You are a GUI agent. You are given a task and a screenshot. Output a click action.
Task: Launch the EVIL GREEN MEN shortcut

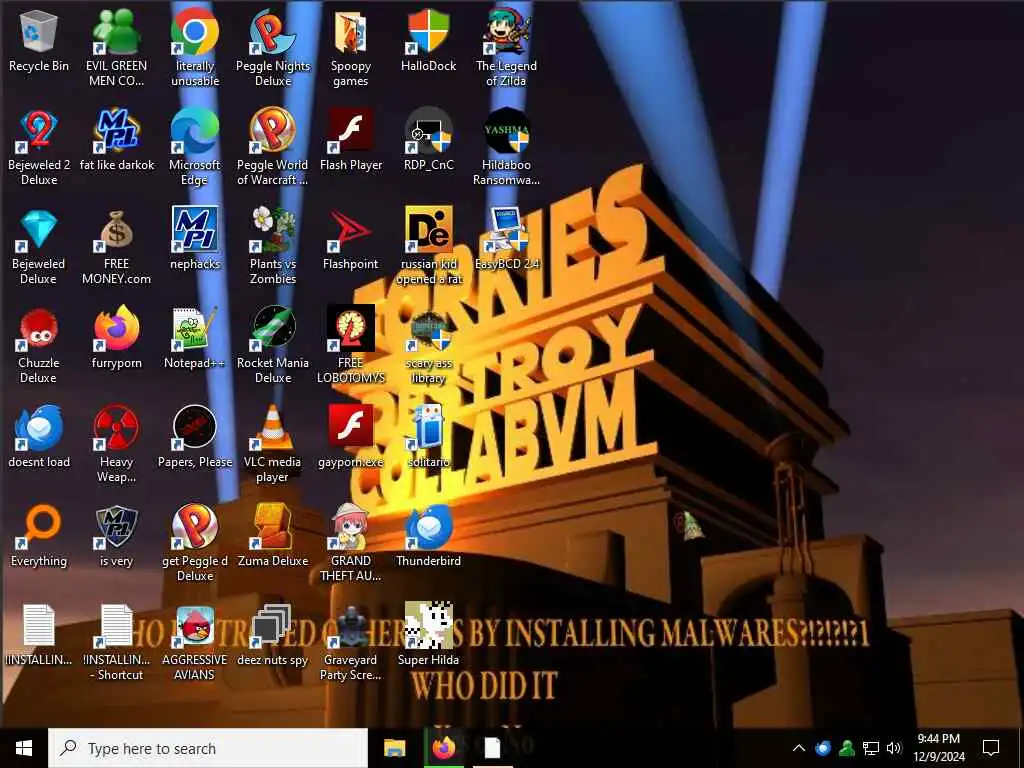(116, 48)
